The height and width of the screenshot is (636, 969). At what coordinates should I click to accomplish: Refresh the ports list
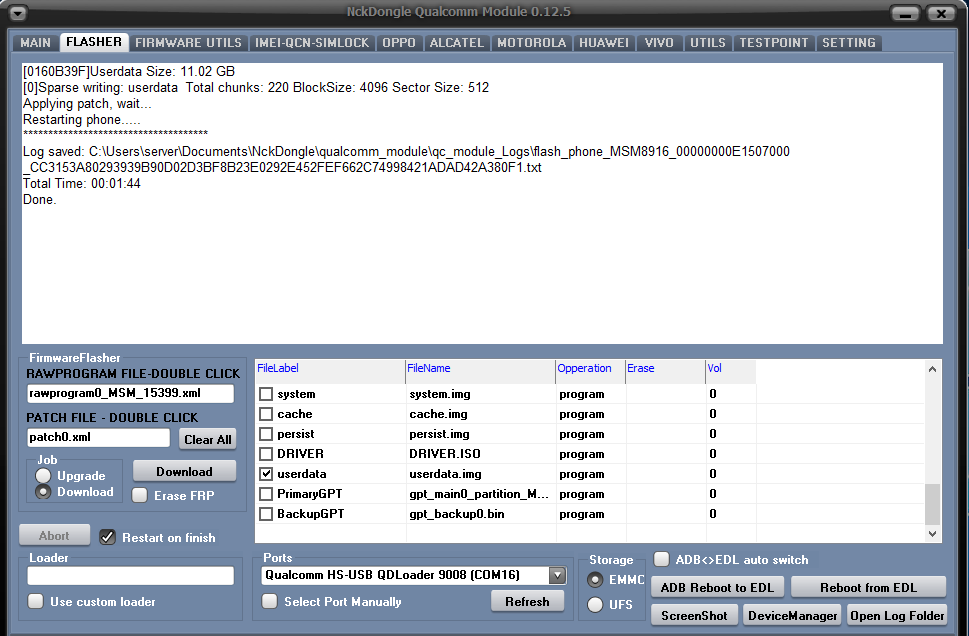point(527,601)
